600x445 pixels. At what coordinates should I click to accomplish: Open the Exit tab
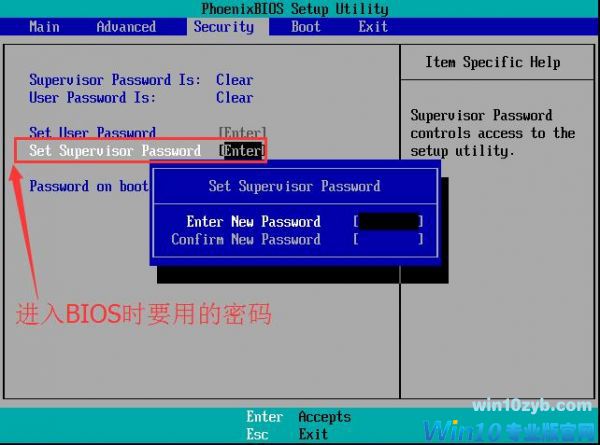373,27
